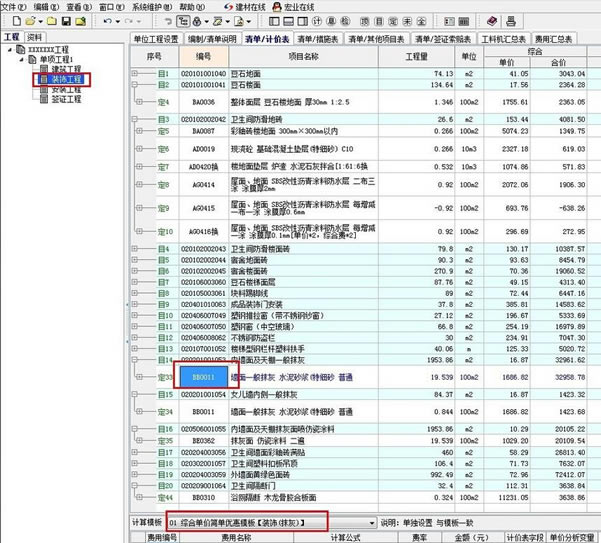Switch to the 清单/措施表 tab

tap(317, 39)
